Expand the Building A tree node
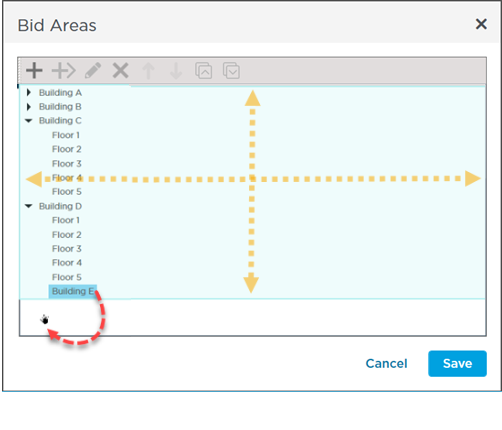Image resolution: width=502 pixels, height=430 pixels. point(29,92)
